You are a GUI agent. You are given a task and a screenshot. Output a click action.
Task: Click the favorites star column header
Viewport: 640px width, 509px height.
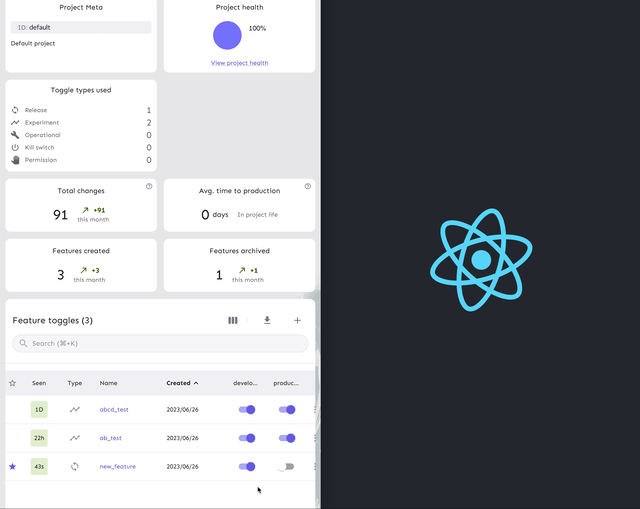pyautogui.click(x=13, y=383)
